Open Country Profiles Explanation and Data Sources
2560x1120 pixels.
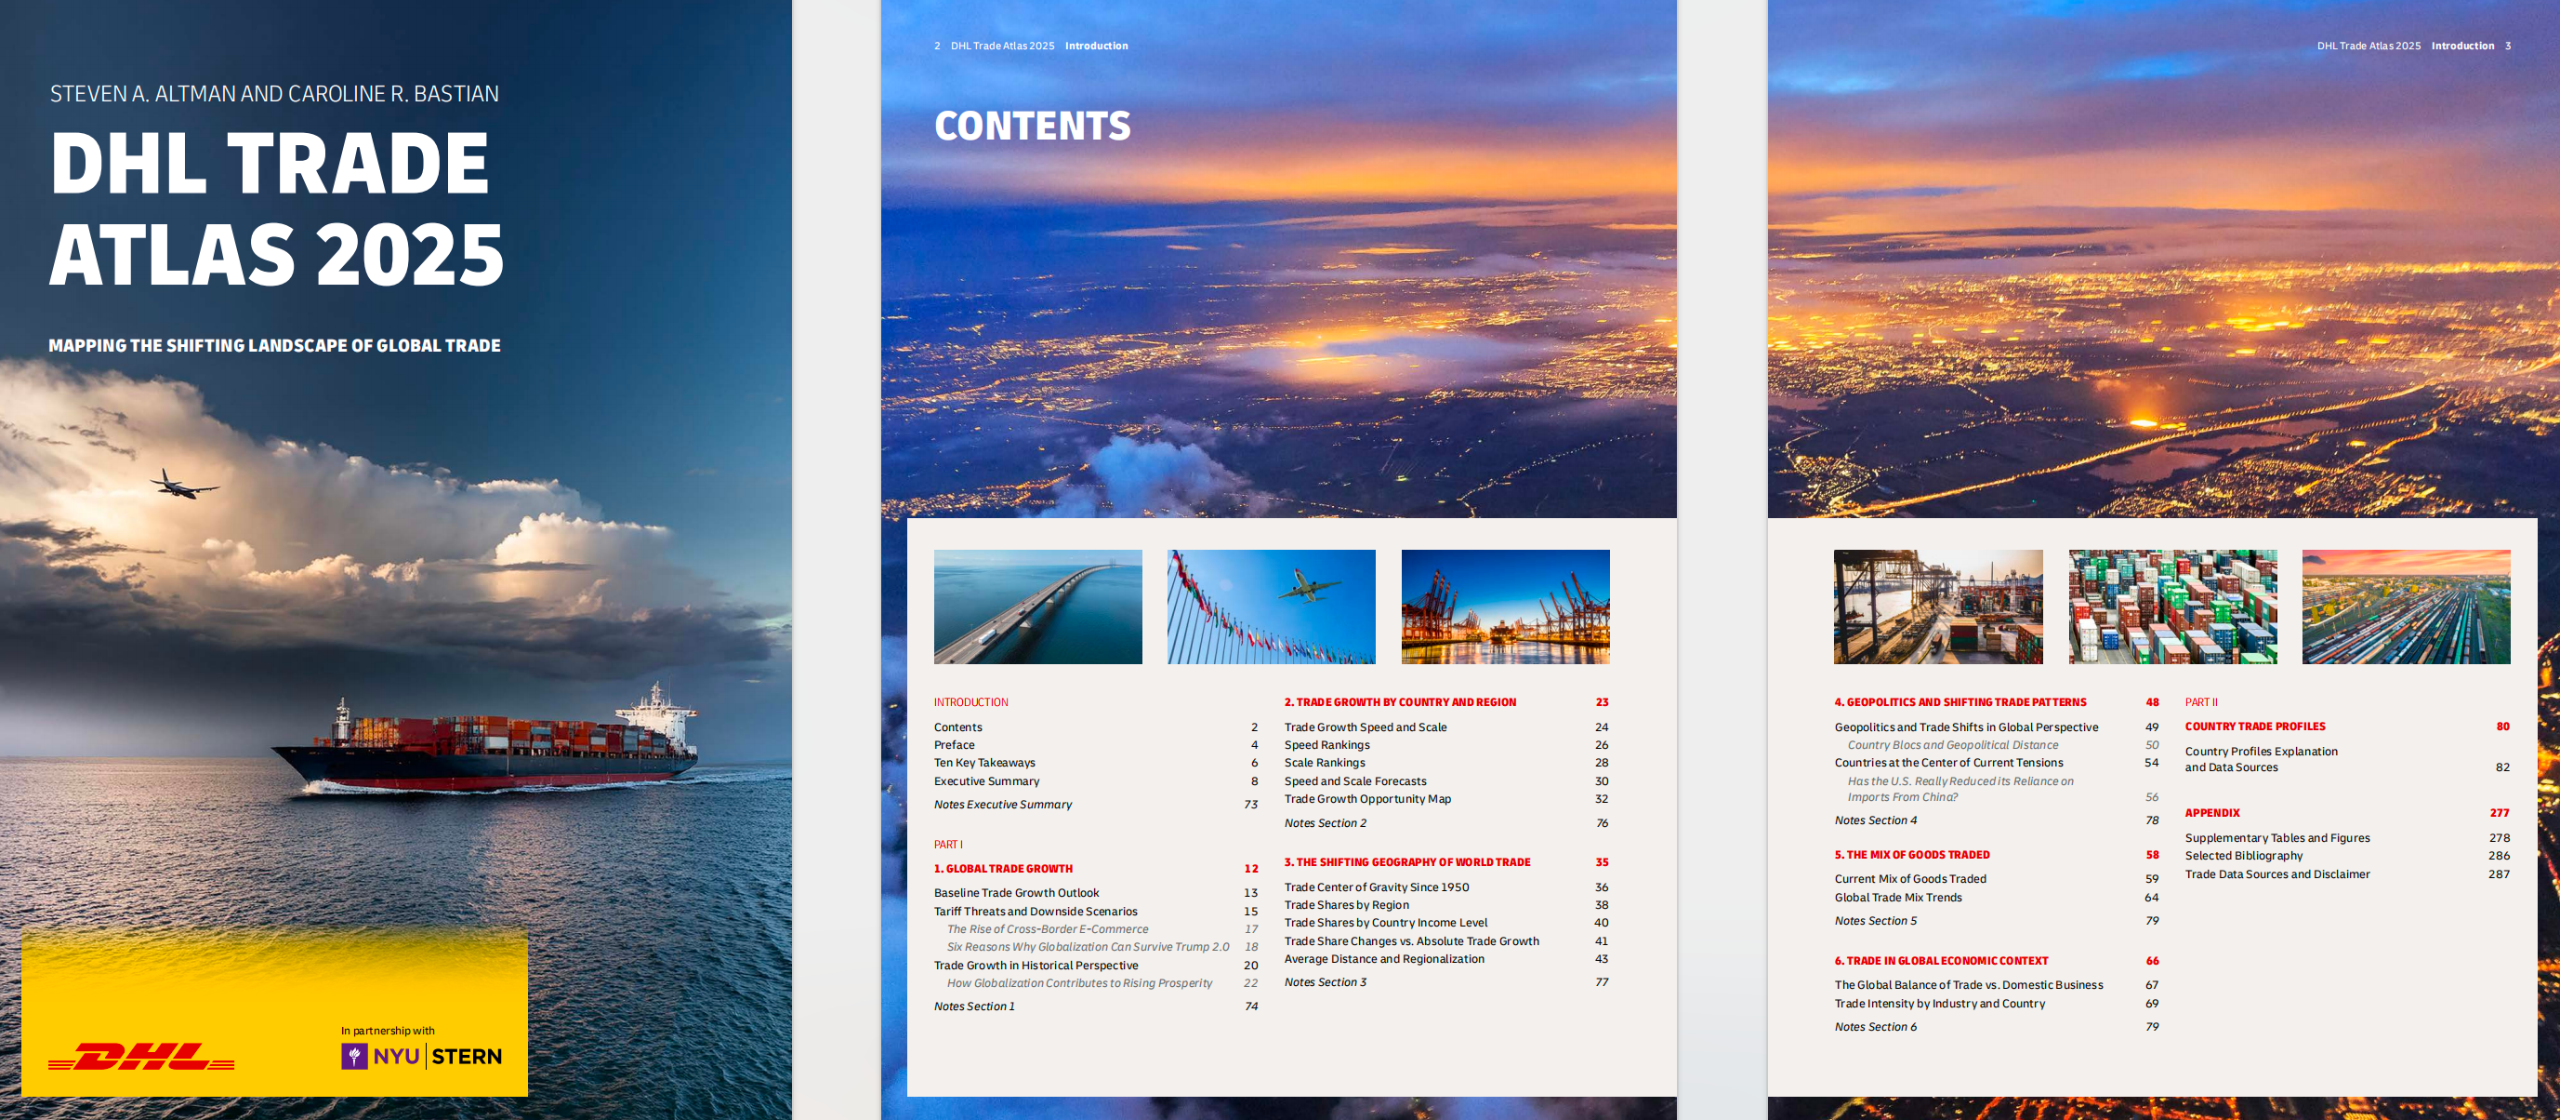2348,759
